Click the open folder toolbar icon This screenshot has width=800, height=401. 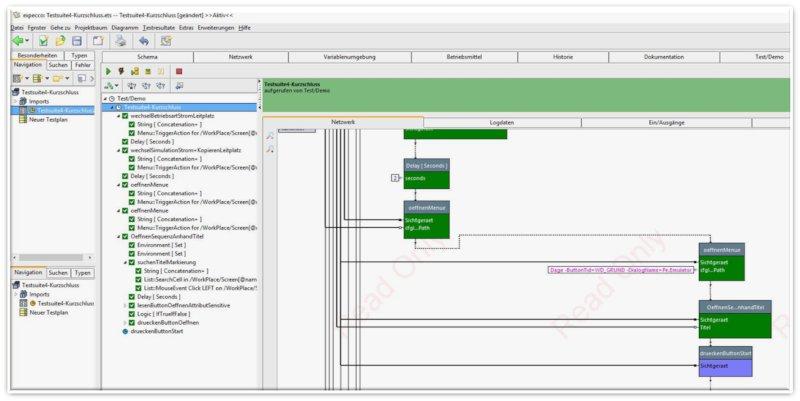point(60,41)
